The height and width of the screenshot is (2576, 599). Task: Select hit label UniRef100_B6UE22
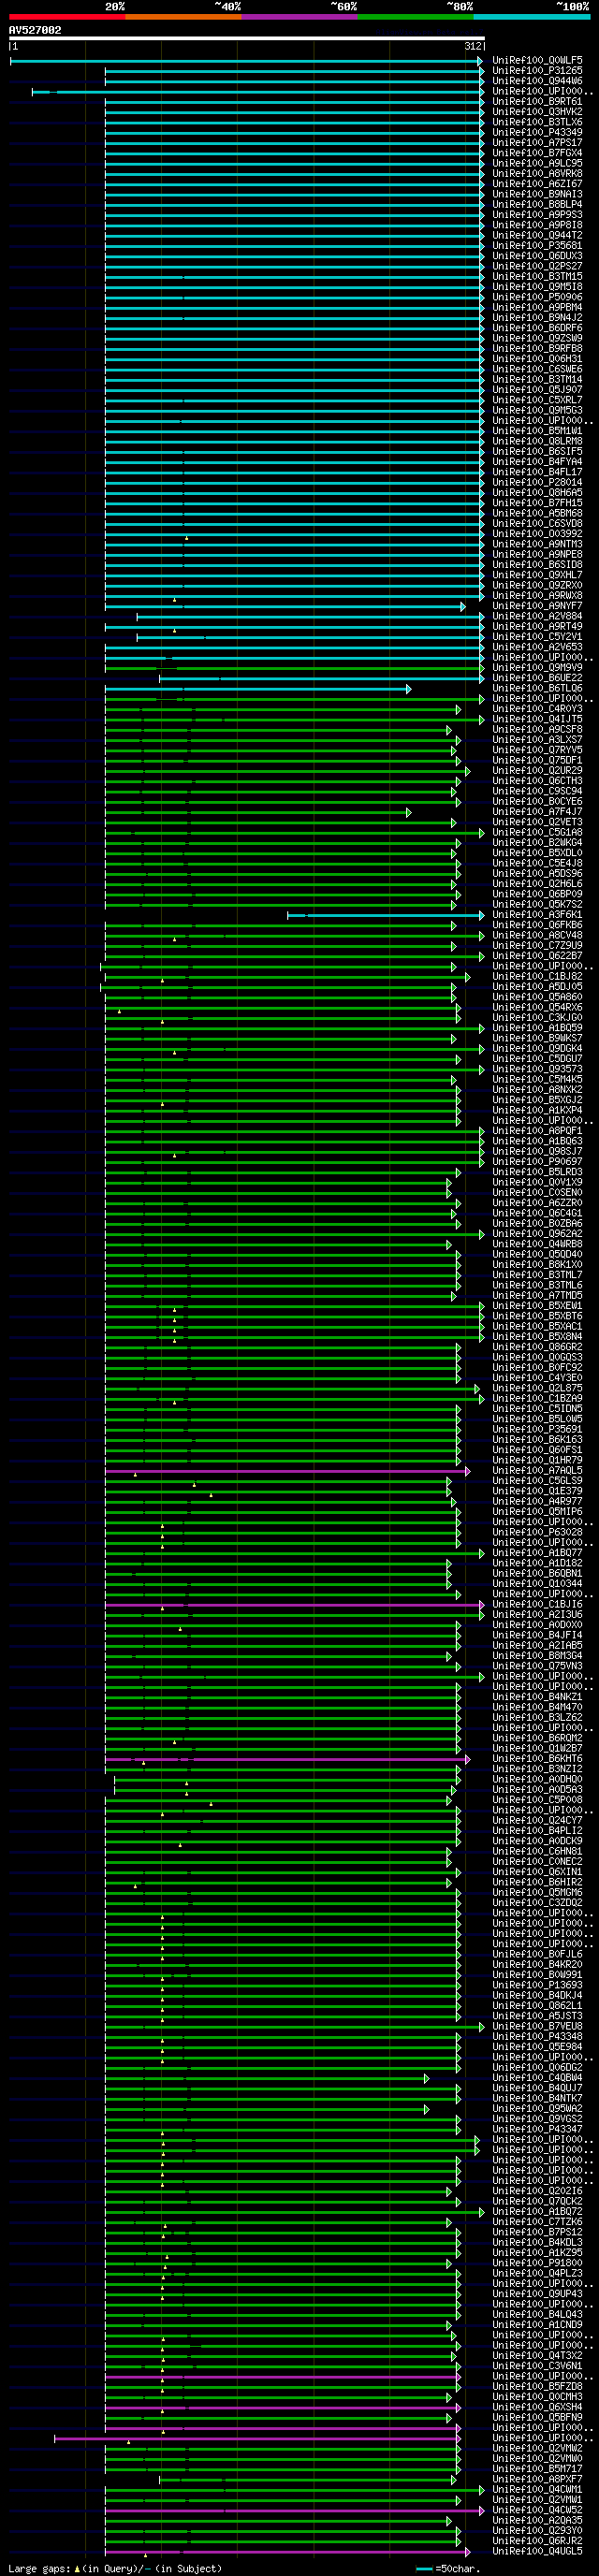pos(538,678)
